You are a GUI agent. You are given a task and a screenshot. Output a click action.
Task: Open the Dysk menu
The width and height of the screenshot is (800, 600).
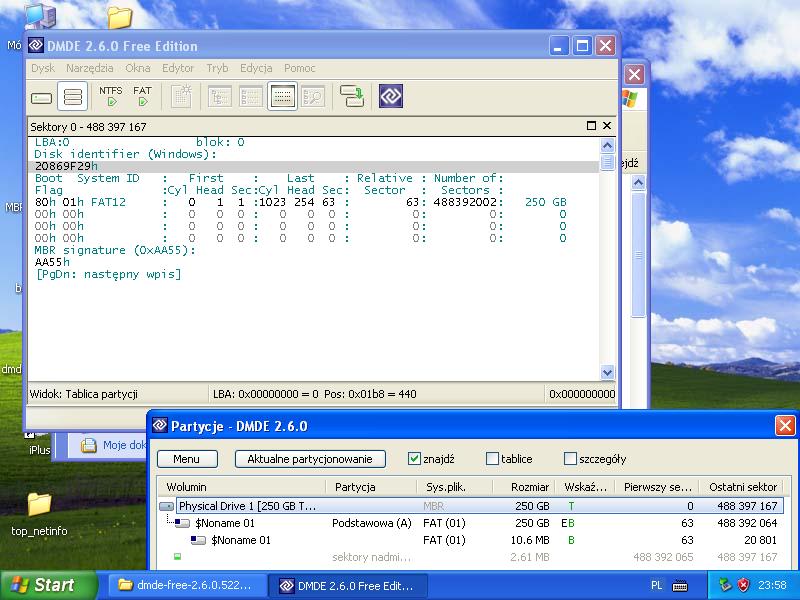(x=43, y=68)
